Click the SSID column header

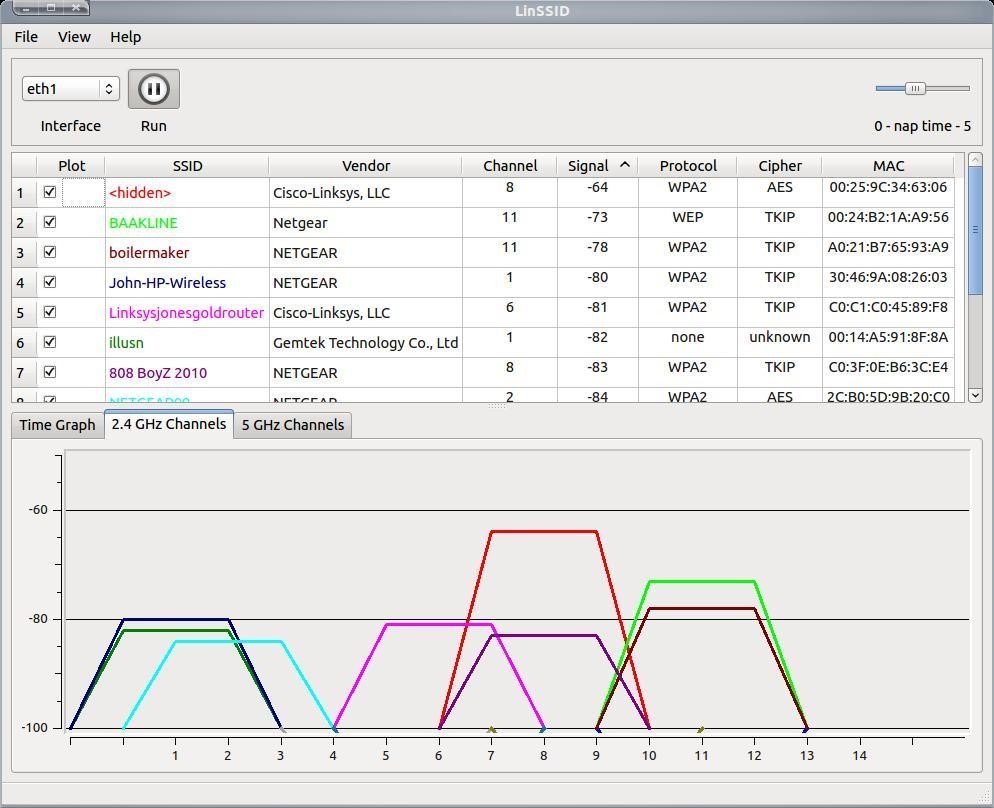point(187,166)
